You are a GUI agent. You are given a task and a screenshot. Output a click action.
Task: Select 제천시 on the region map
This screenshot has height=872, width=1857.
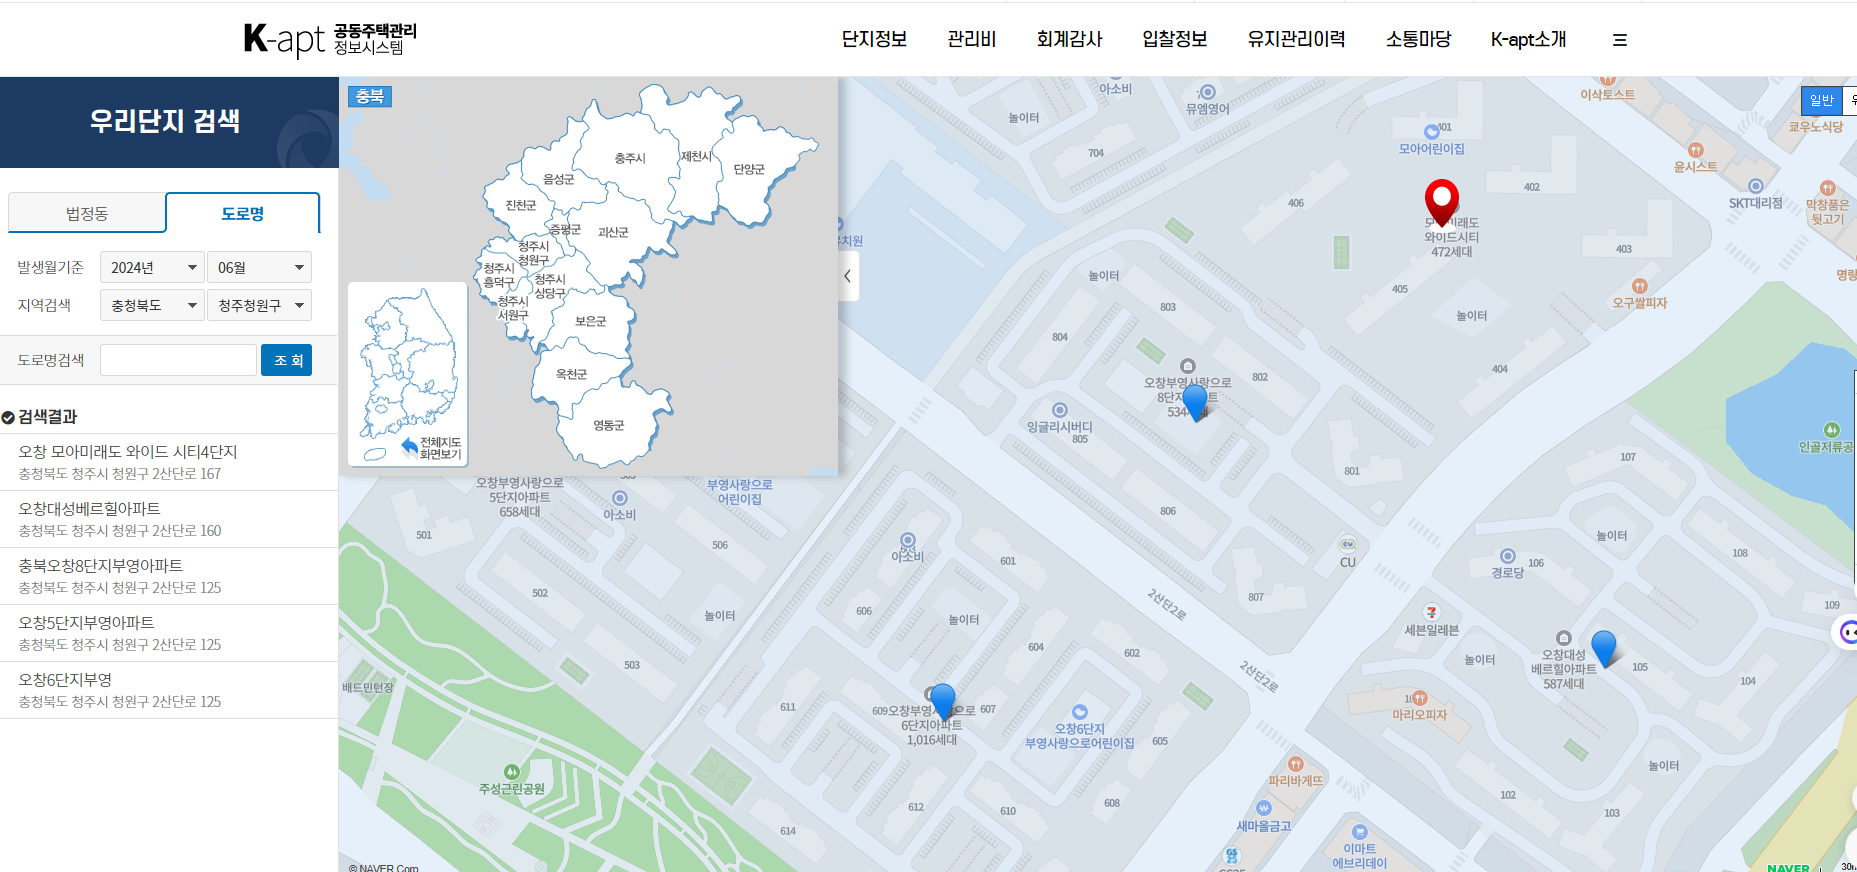pos(696,156)
